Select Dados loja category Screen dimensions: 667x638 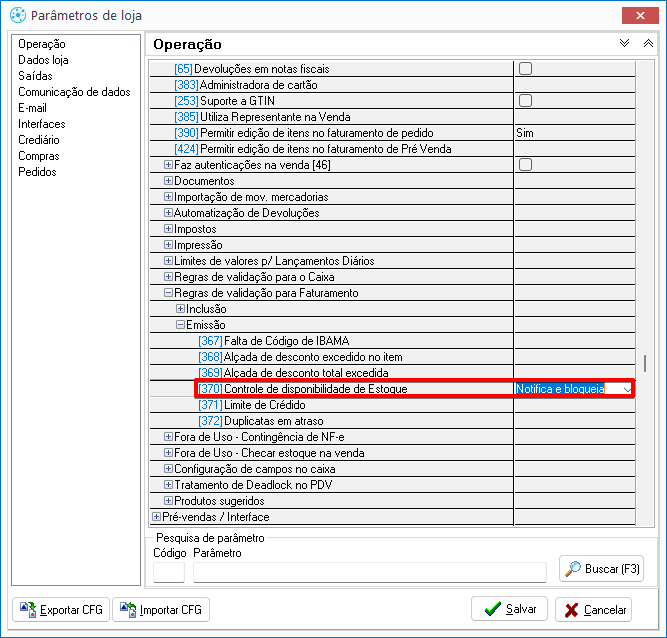43,60
